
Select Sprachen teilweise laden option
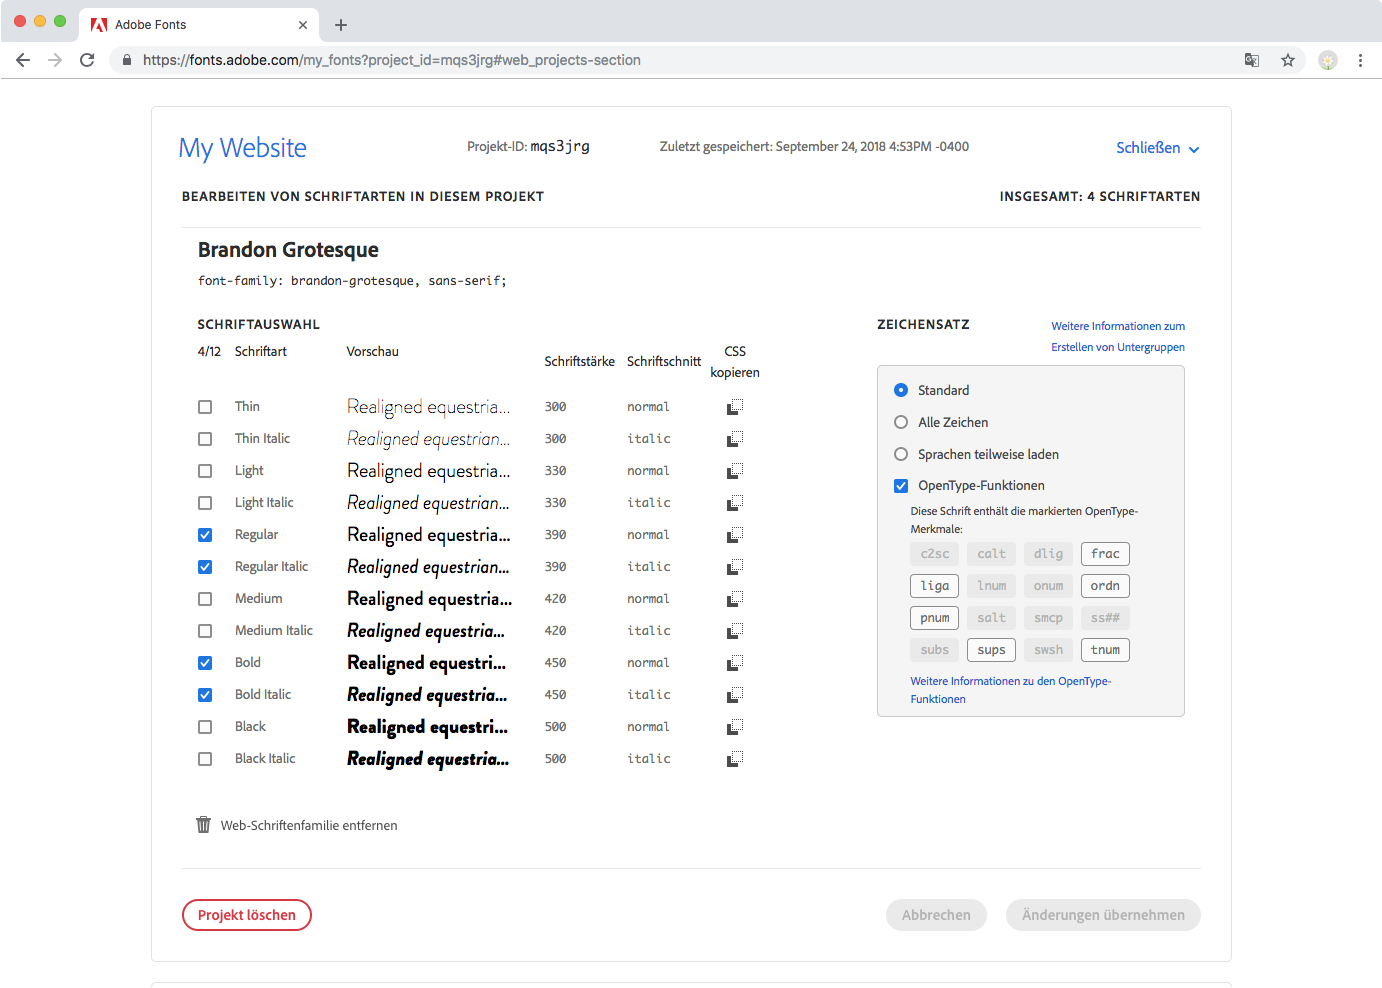[901, 454]
